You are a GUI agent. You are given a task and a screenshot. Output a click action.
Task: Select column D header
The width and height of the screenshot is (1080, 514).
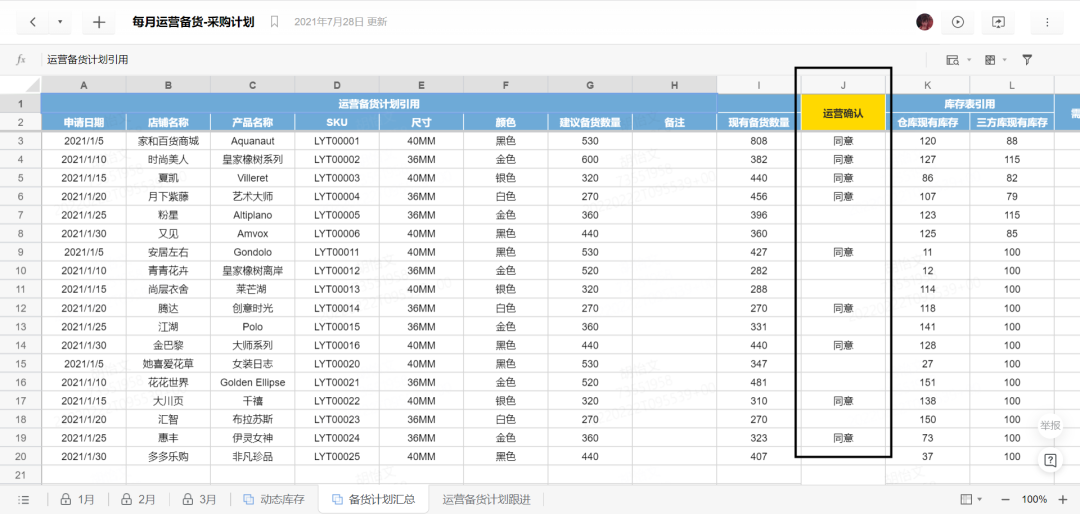[337, 85]
